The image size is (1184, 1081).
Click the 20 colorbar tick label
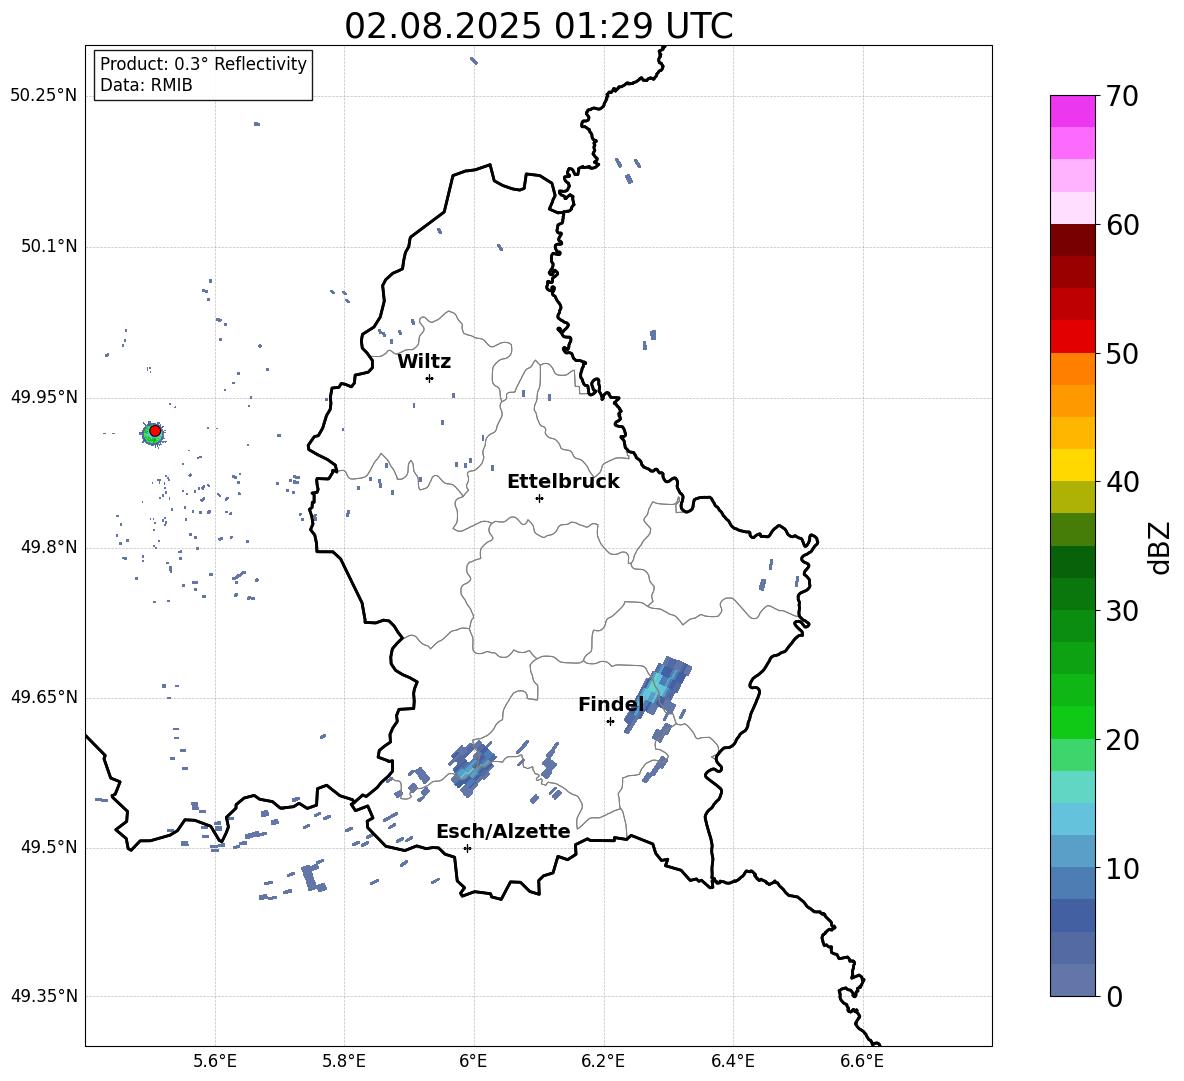tap(1121, 740)
